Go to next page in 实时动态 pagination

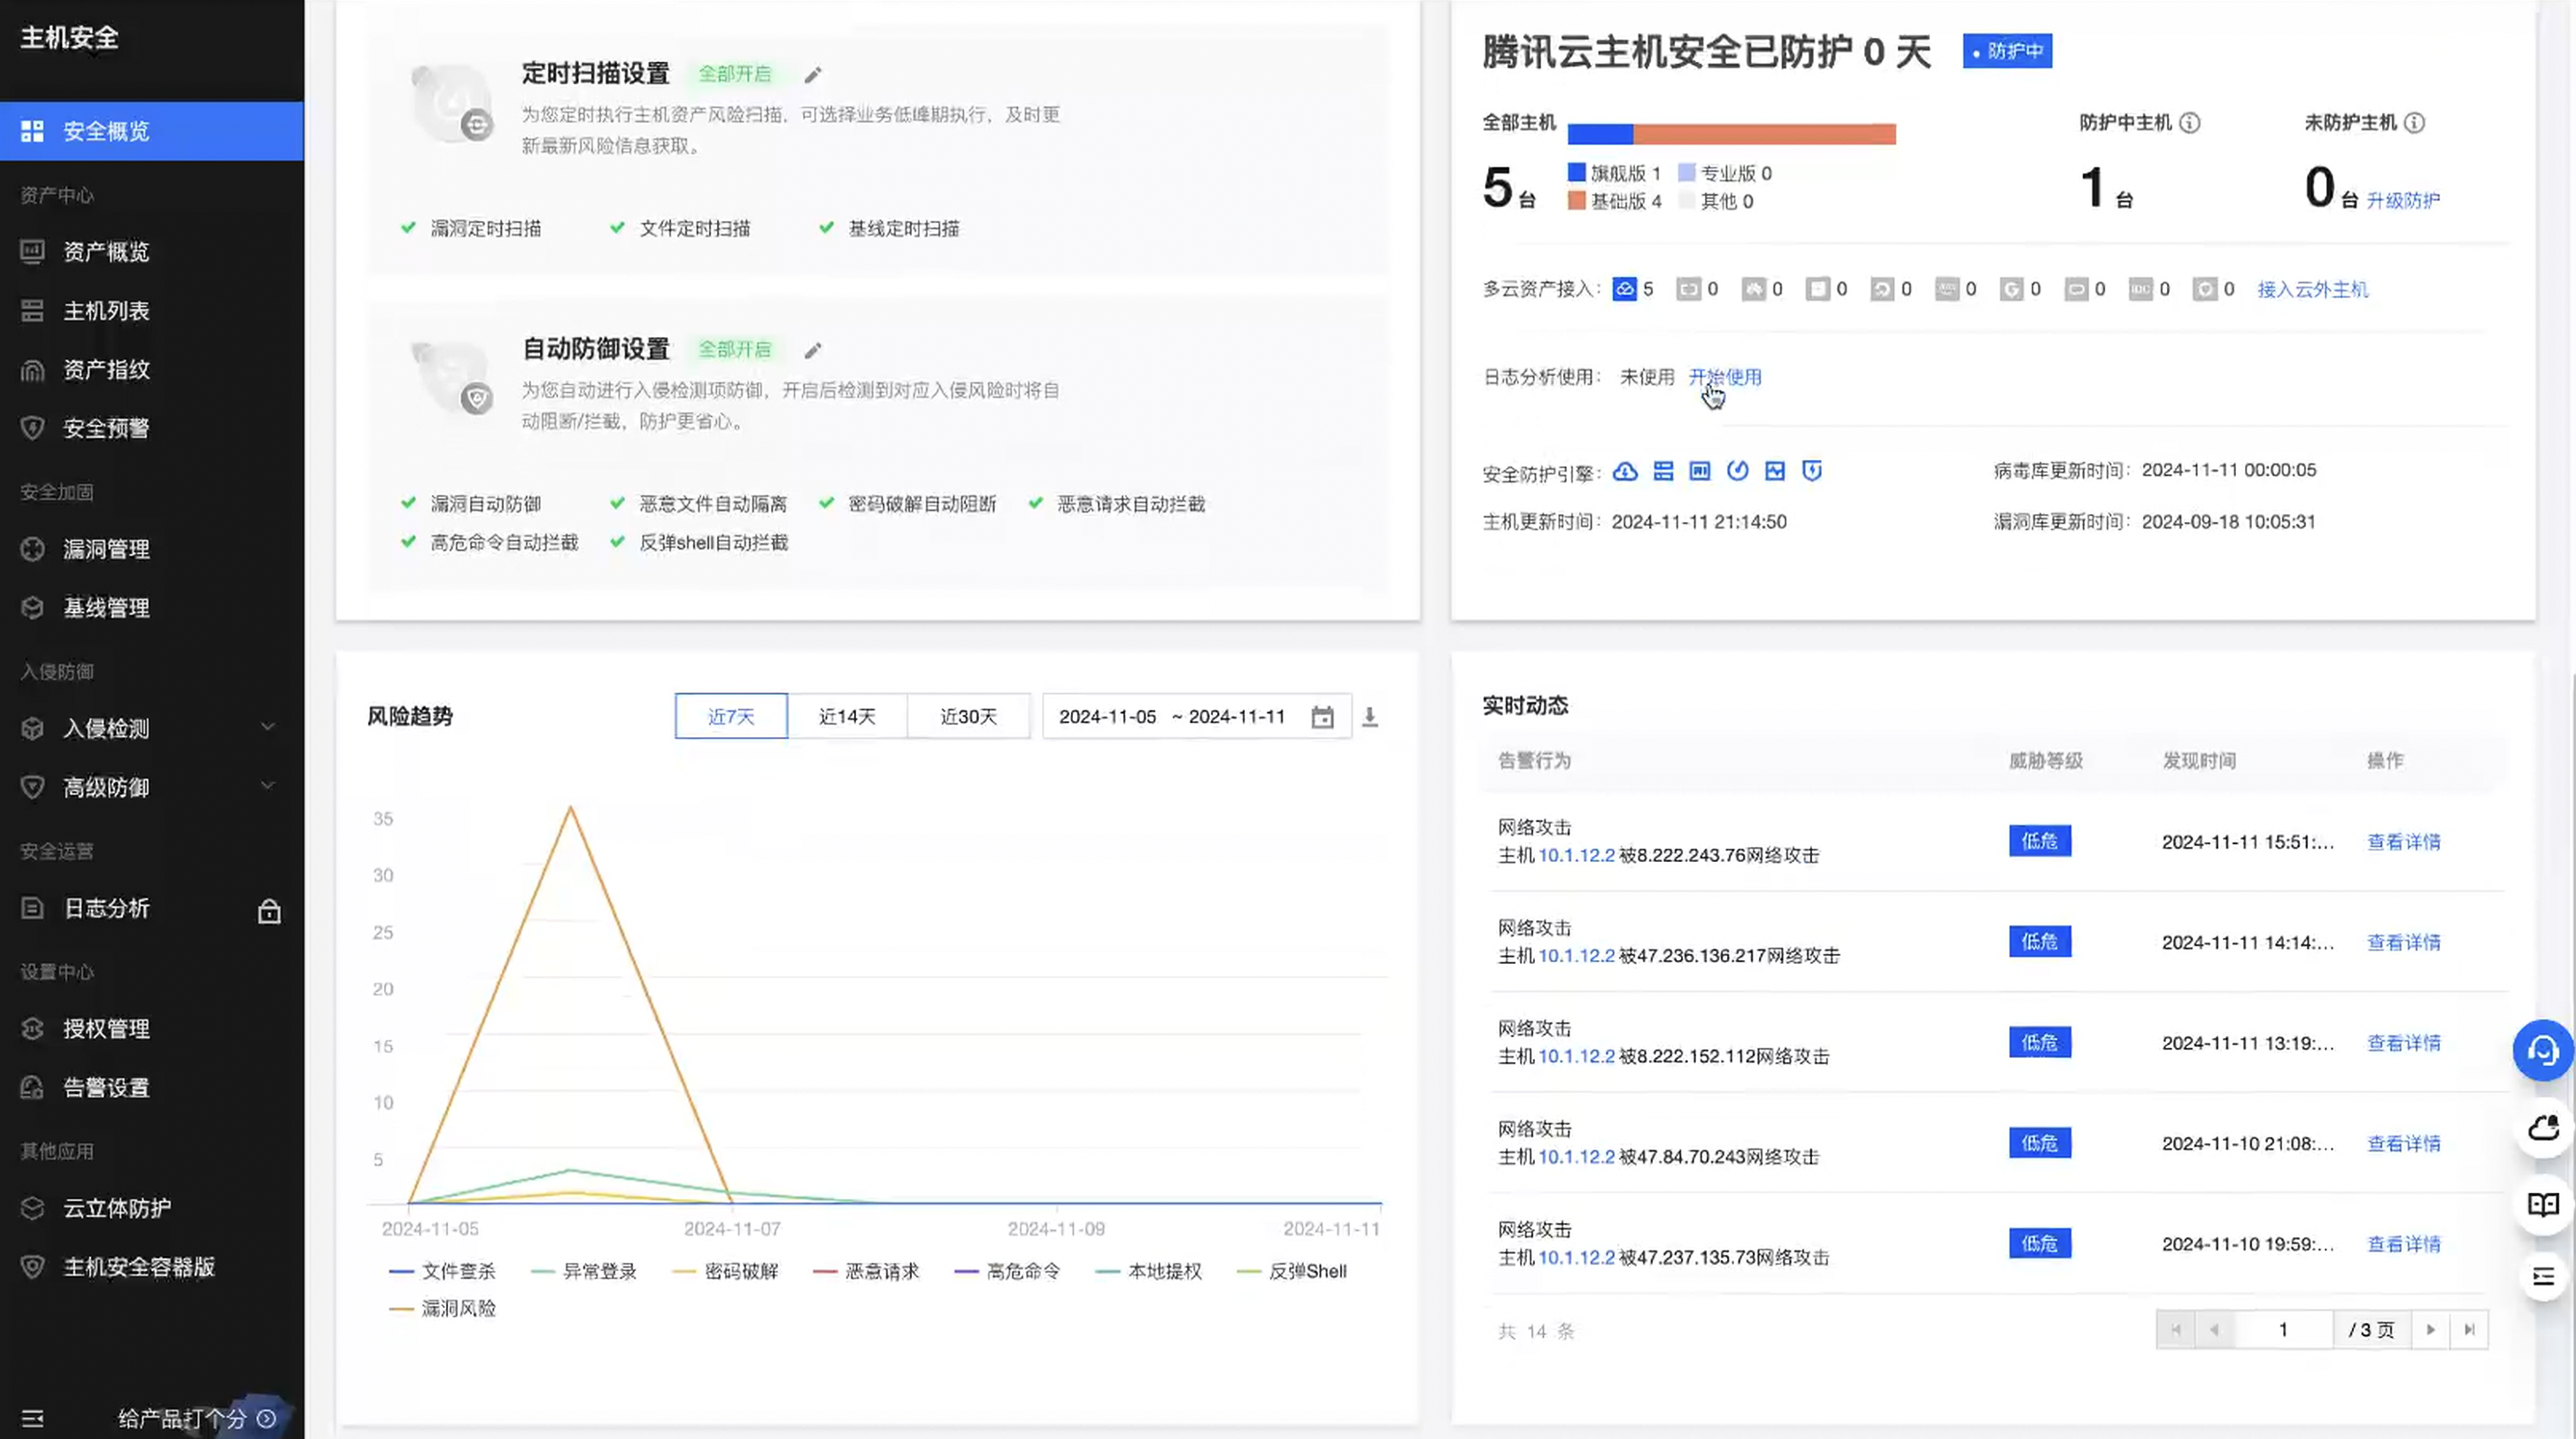point(2430,1330)
